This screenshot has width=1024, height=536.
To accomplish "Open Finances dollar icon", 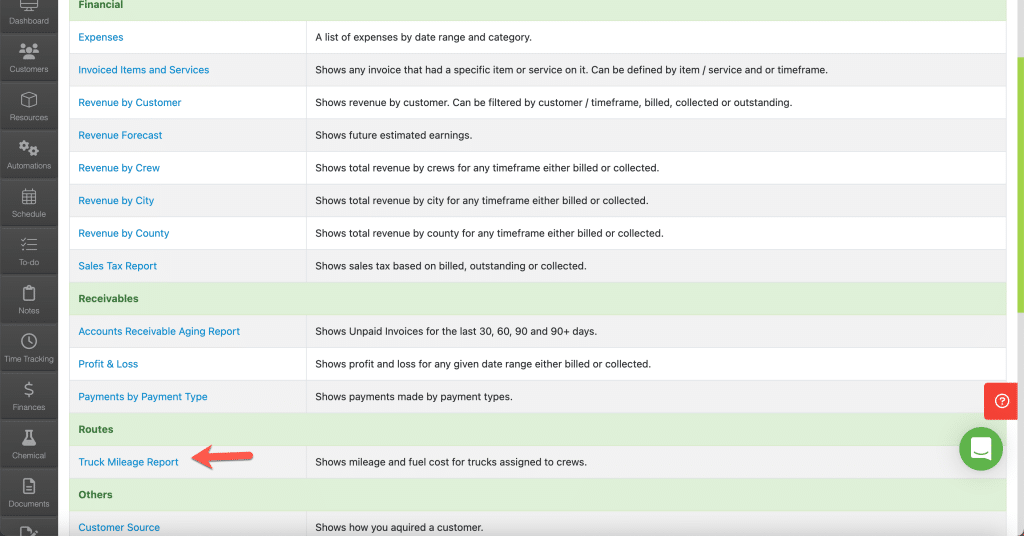I will [x=29, y=390].
